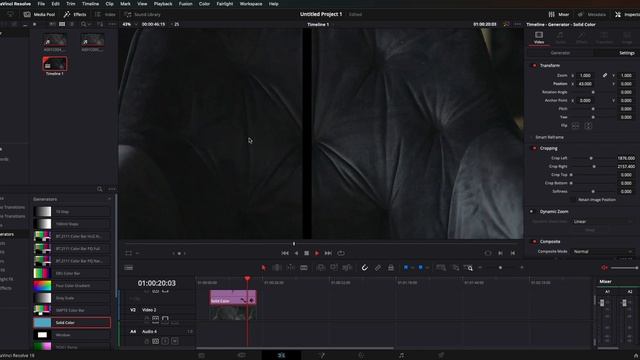Click the Insert Clip toolbar icon

[321, 268]
